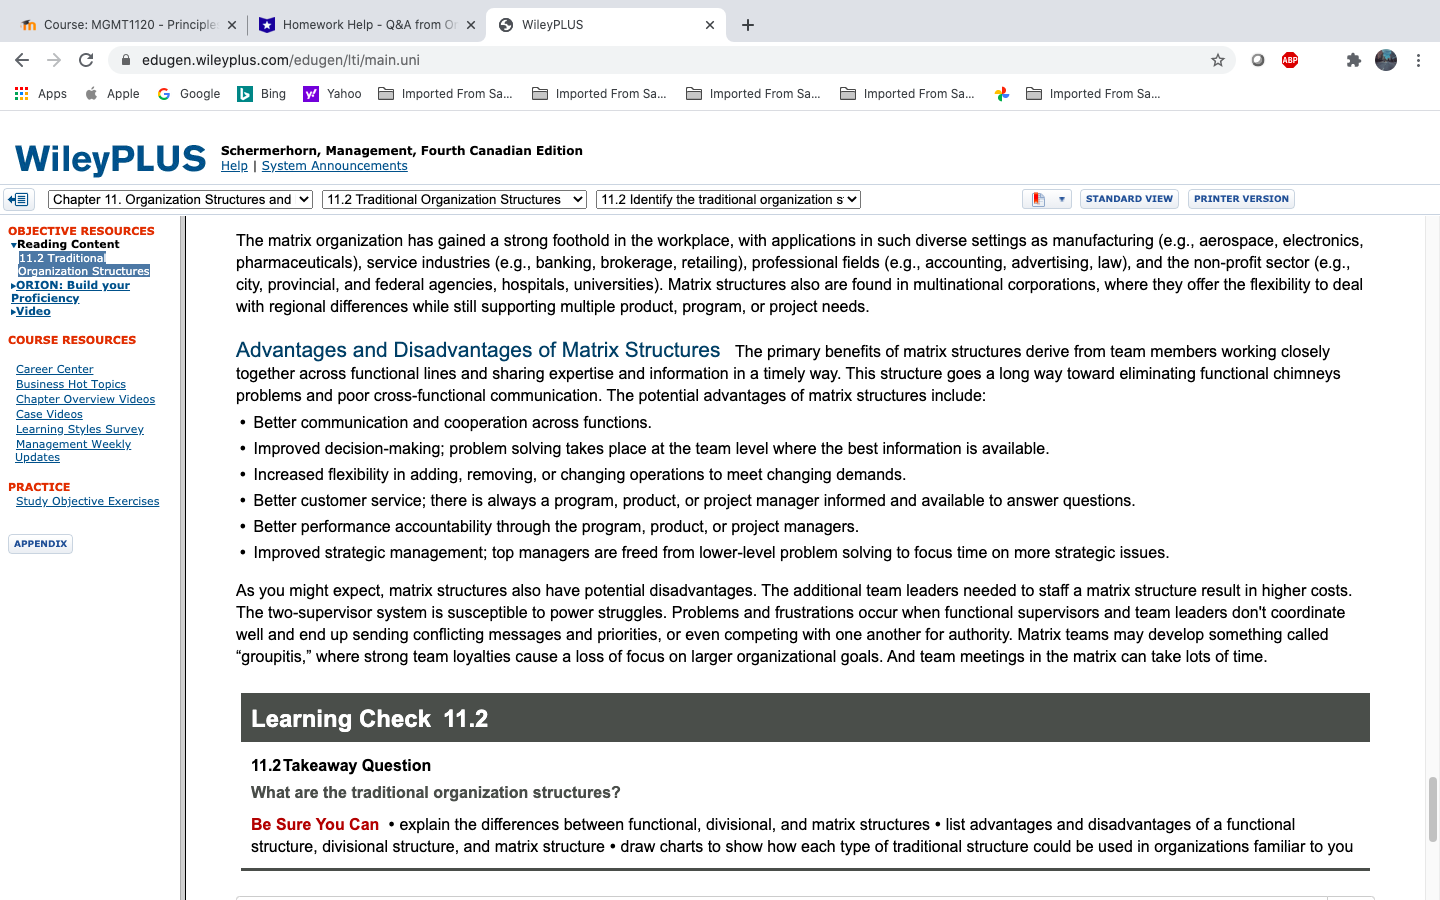The width and height of the screenshot is (1440, 900).
Task: Open the first Imported From Sa... folder
Action: click(446, 94)
